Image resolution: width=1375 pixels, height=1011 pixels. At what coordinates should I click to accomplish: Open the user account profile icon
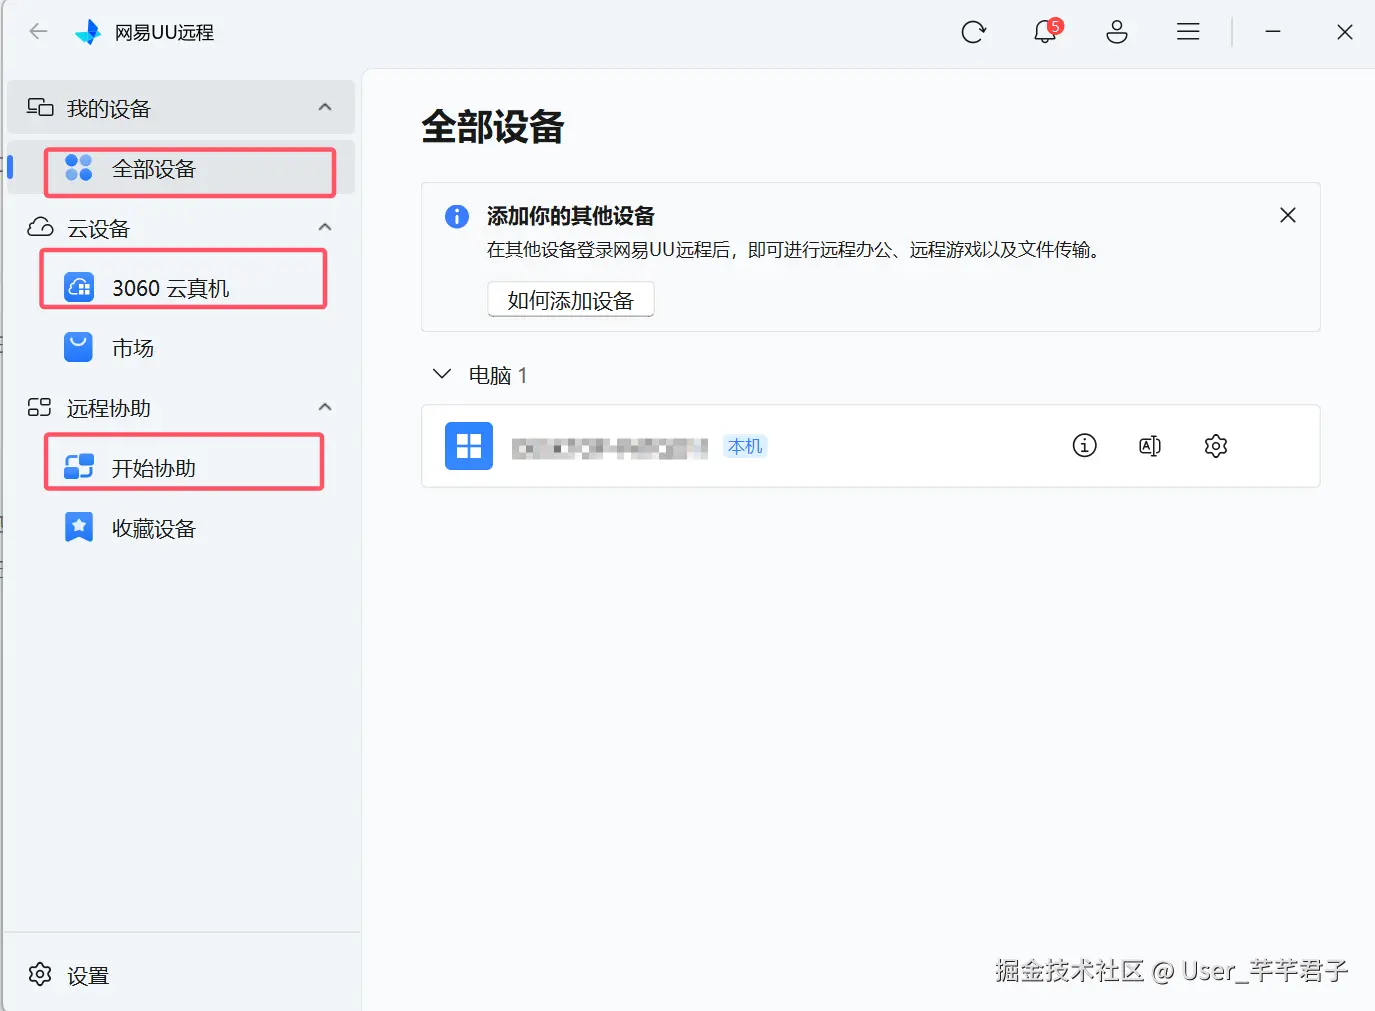(1117, 32)
